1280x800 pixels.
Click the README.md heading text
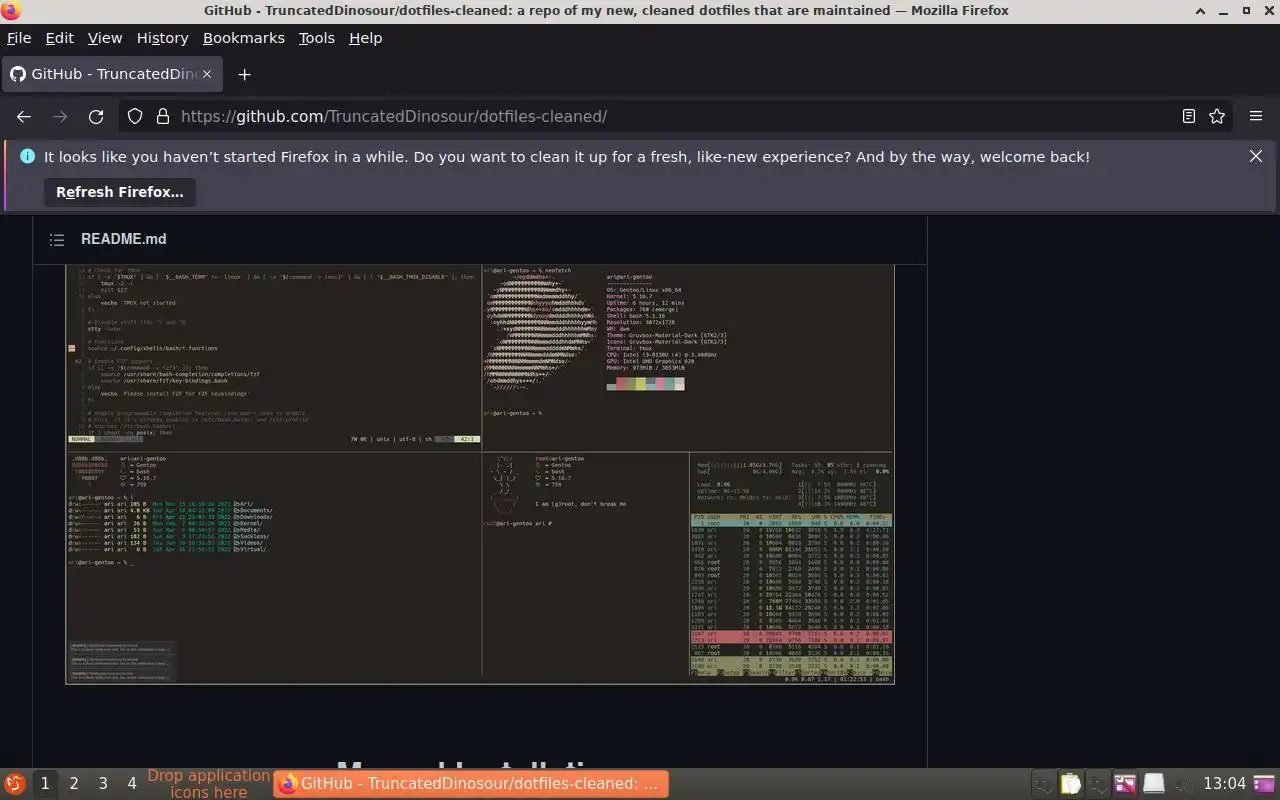click(124, 239)
